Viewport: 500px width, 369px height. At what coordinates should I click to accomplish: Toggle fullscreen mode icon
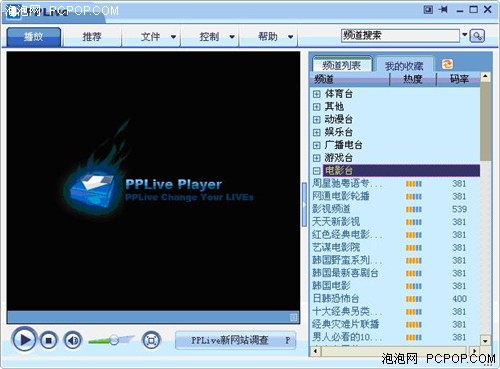point(151,340)
